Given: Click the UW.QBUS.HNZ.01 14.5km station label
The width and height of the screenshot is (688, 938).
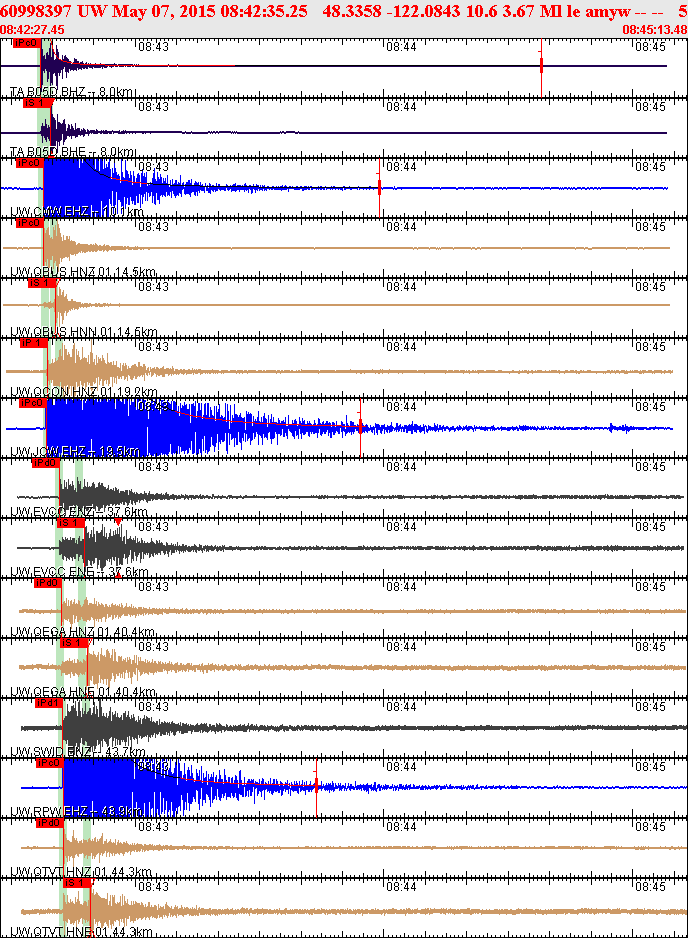Looking at the screenshot, I should (83, 272).
